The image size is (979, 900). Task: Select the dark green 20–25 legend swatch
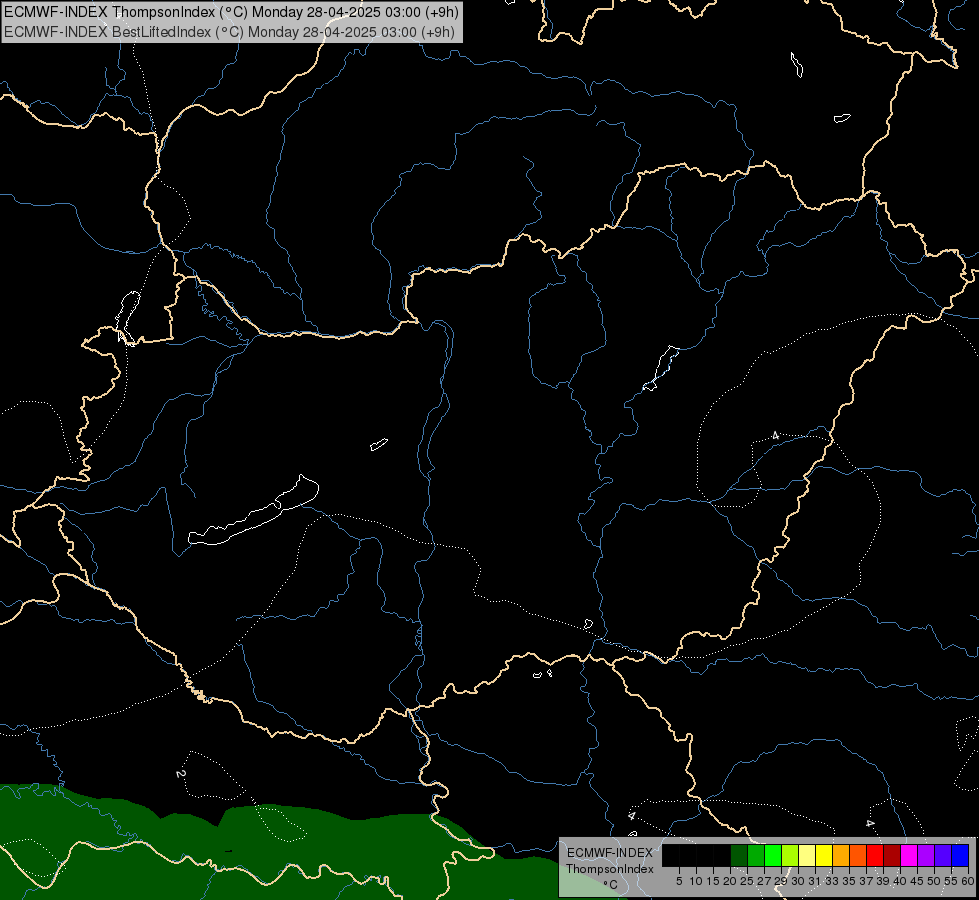[x=739, y=855]
